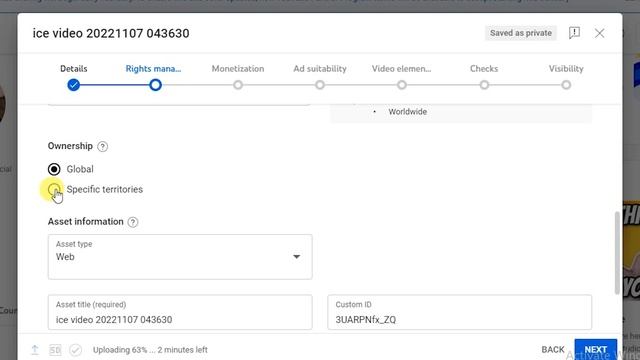Select the Global ownership radio button
Image resolution: width=640 pixels, height=360 pixels.
(x=54, y=169)
